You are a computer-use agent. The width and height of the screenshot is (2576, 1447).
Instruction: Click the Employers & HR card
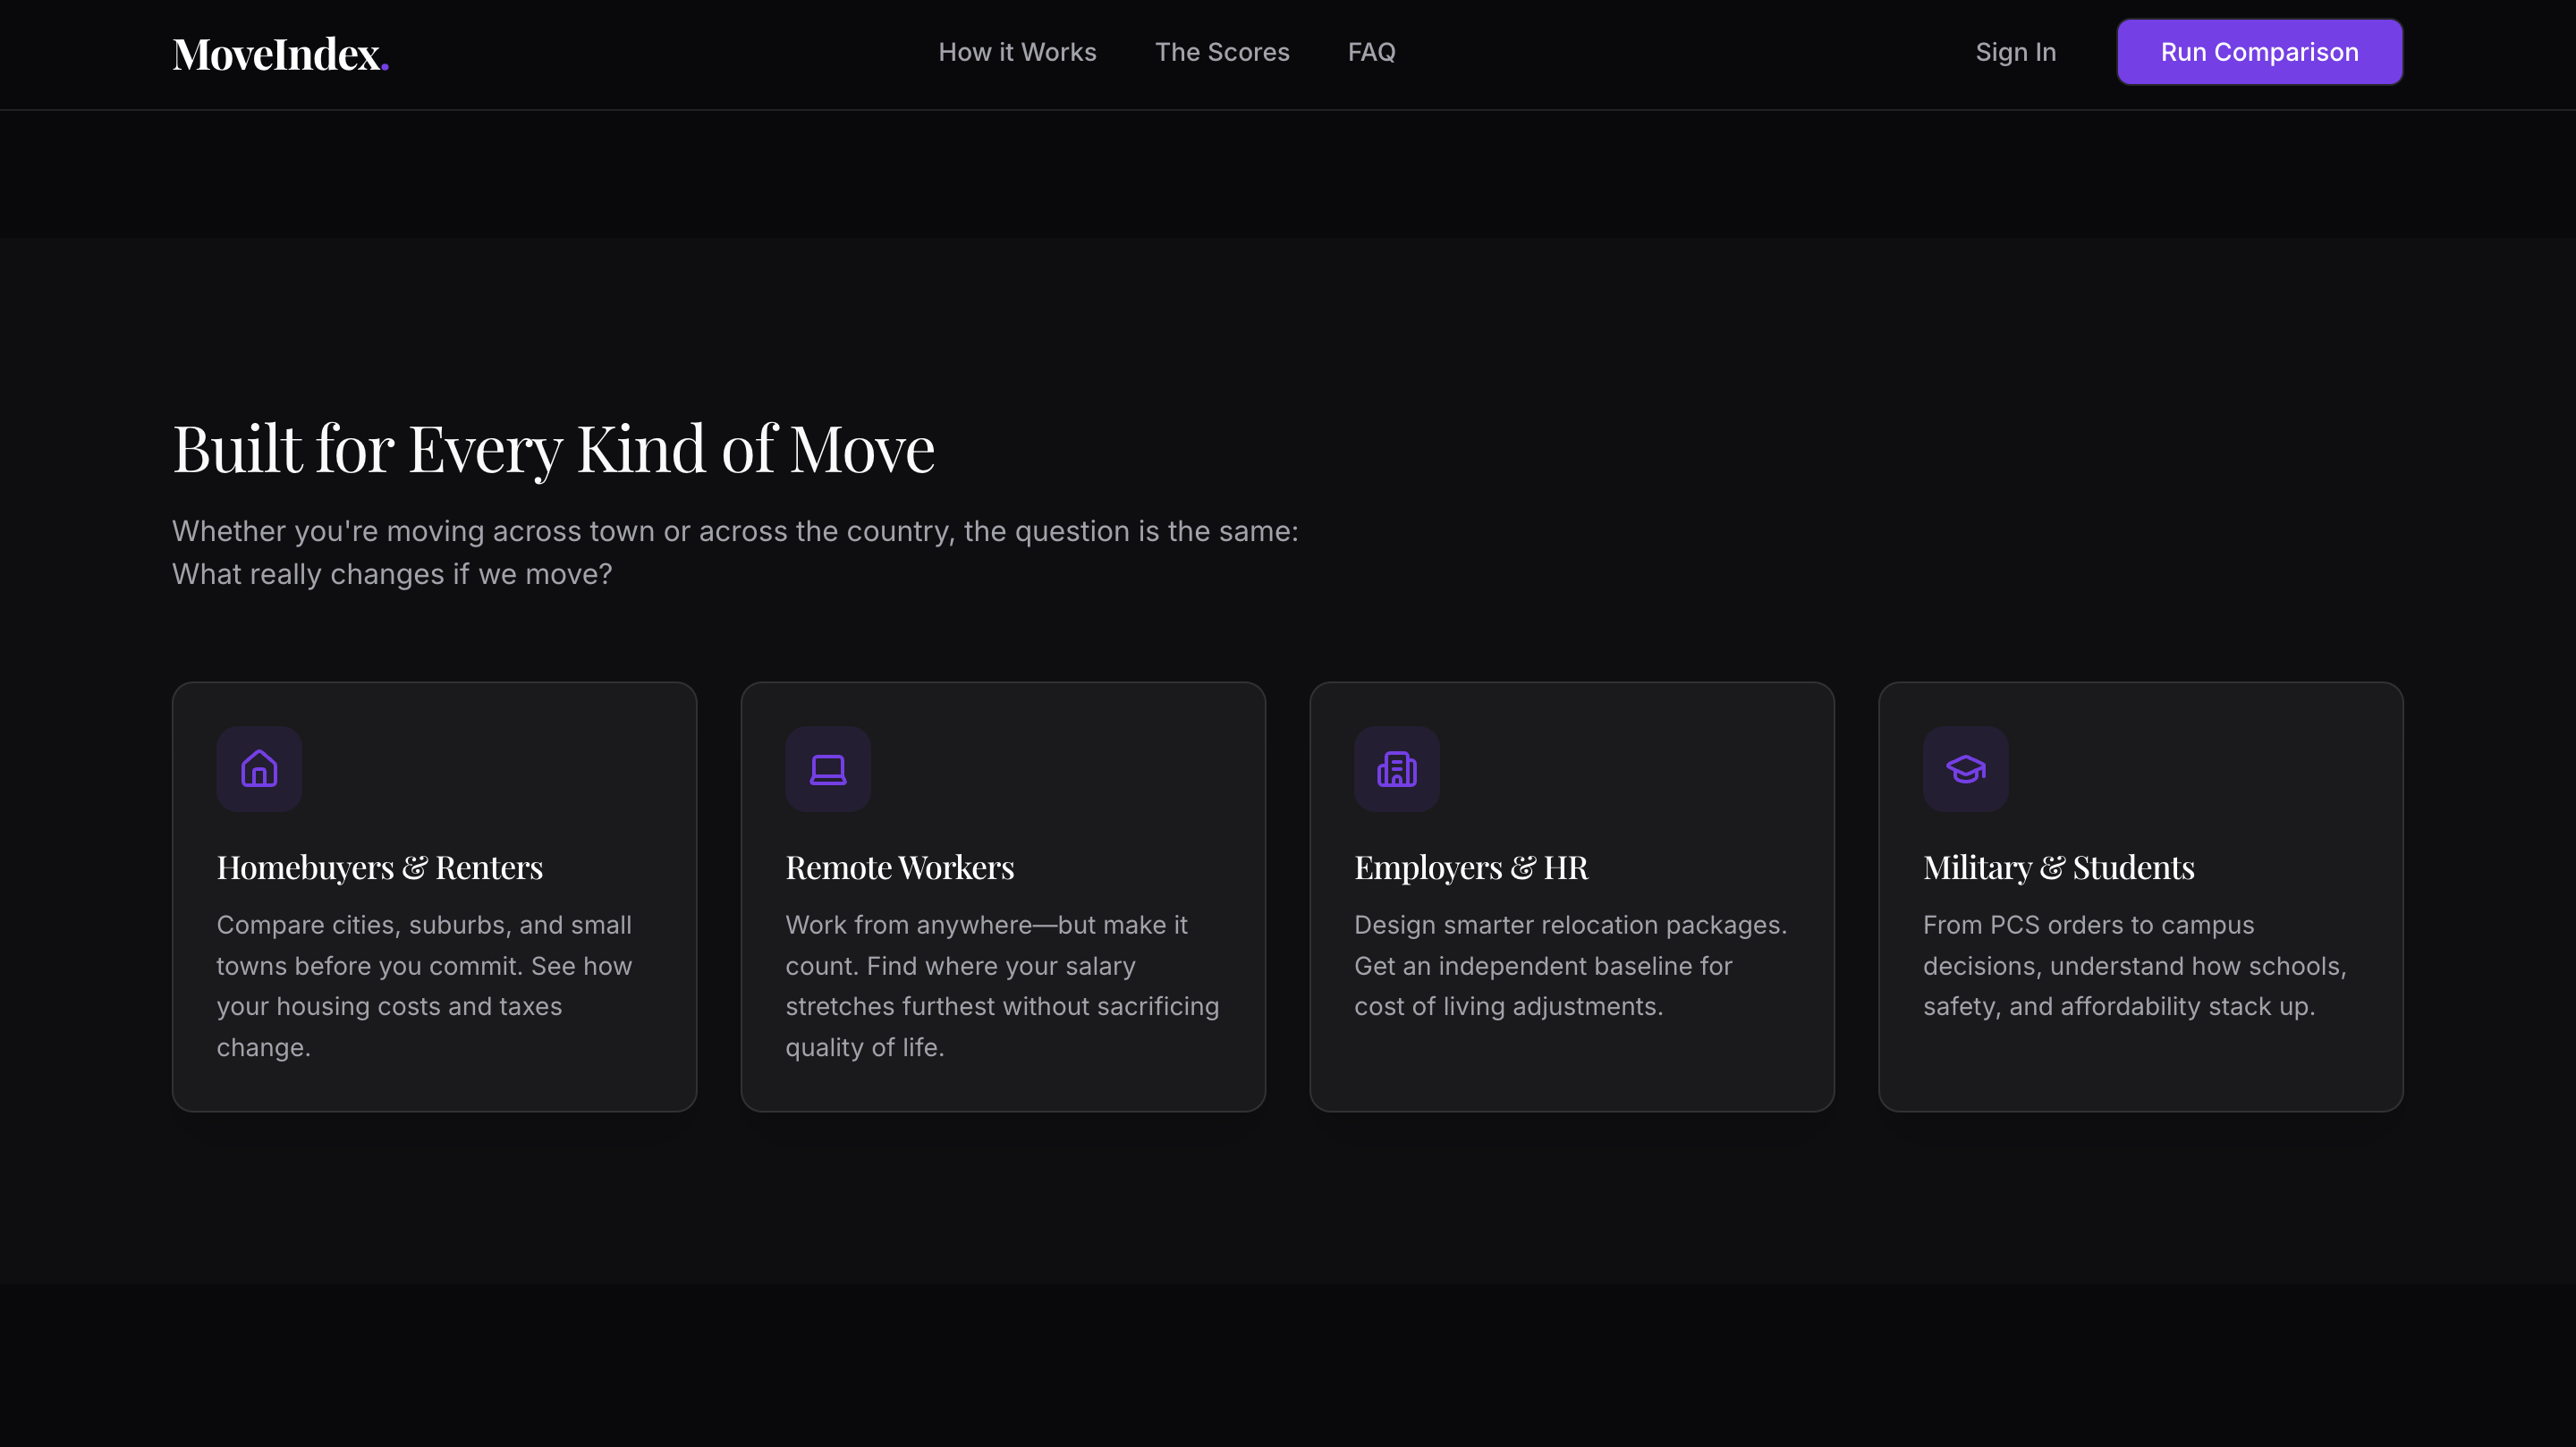click(1572, 896)
